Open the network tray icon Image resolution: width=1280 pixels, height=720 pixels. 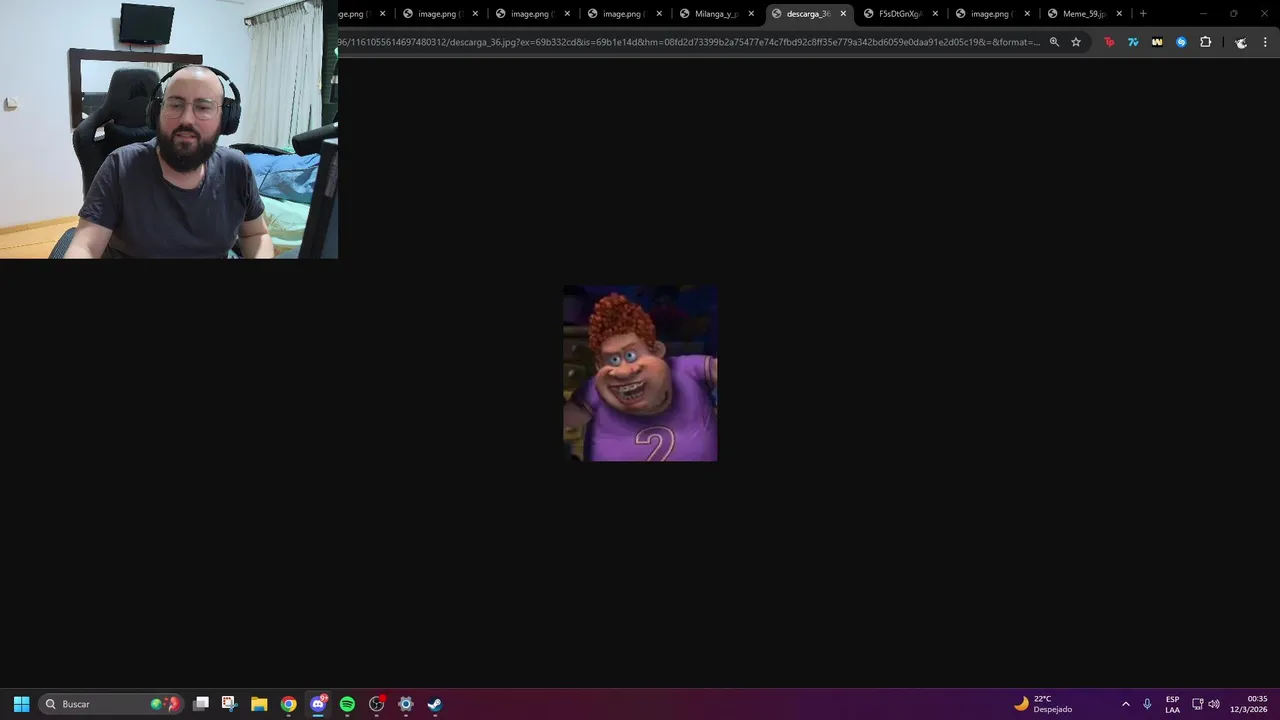click(x=1198, y=704)
